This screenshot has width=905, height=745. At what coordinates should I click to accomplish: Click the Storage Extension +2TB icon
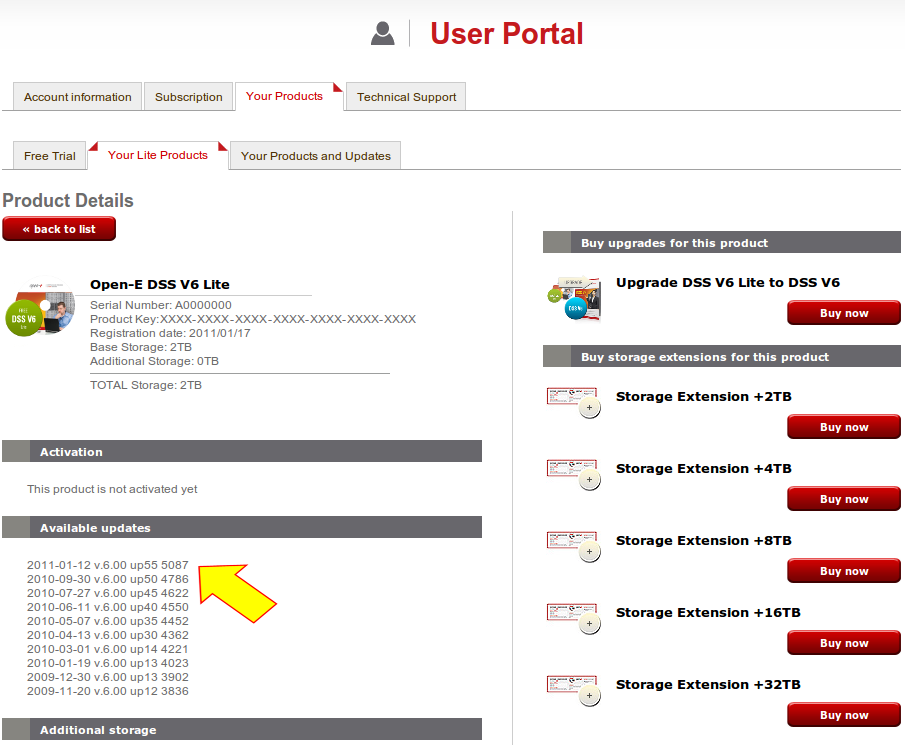coord(574,402)
